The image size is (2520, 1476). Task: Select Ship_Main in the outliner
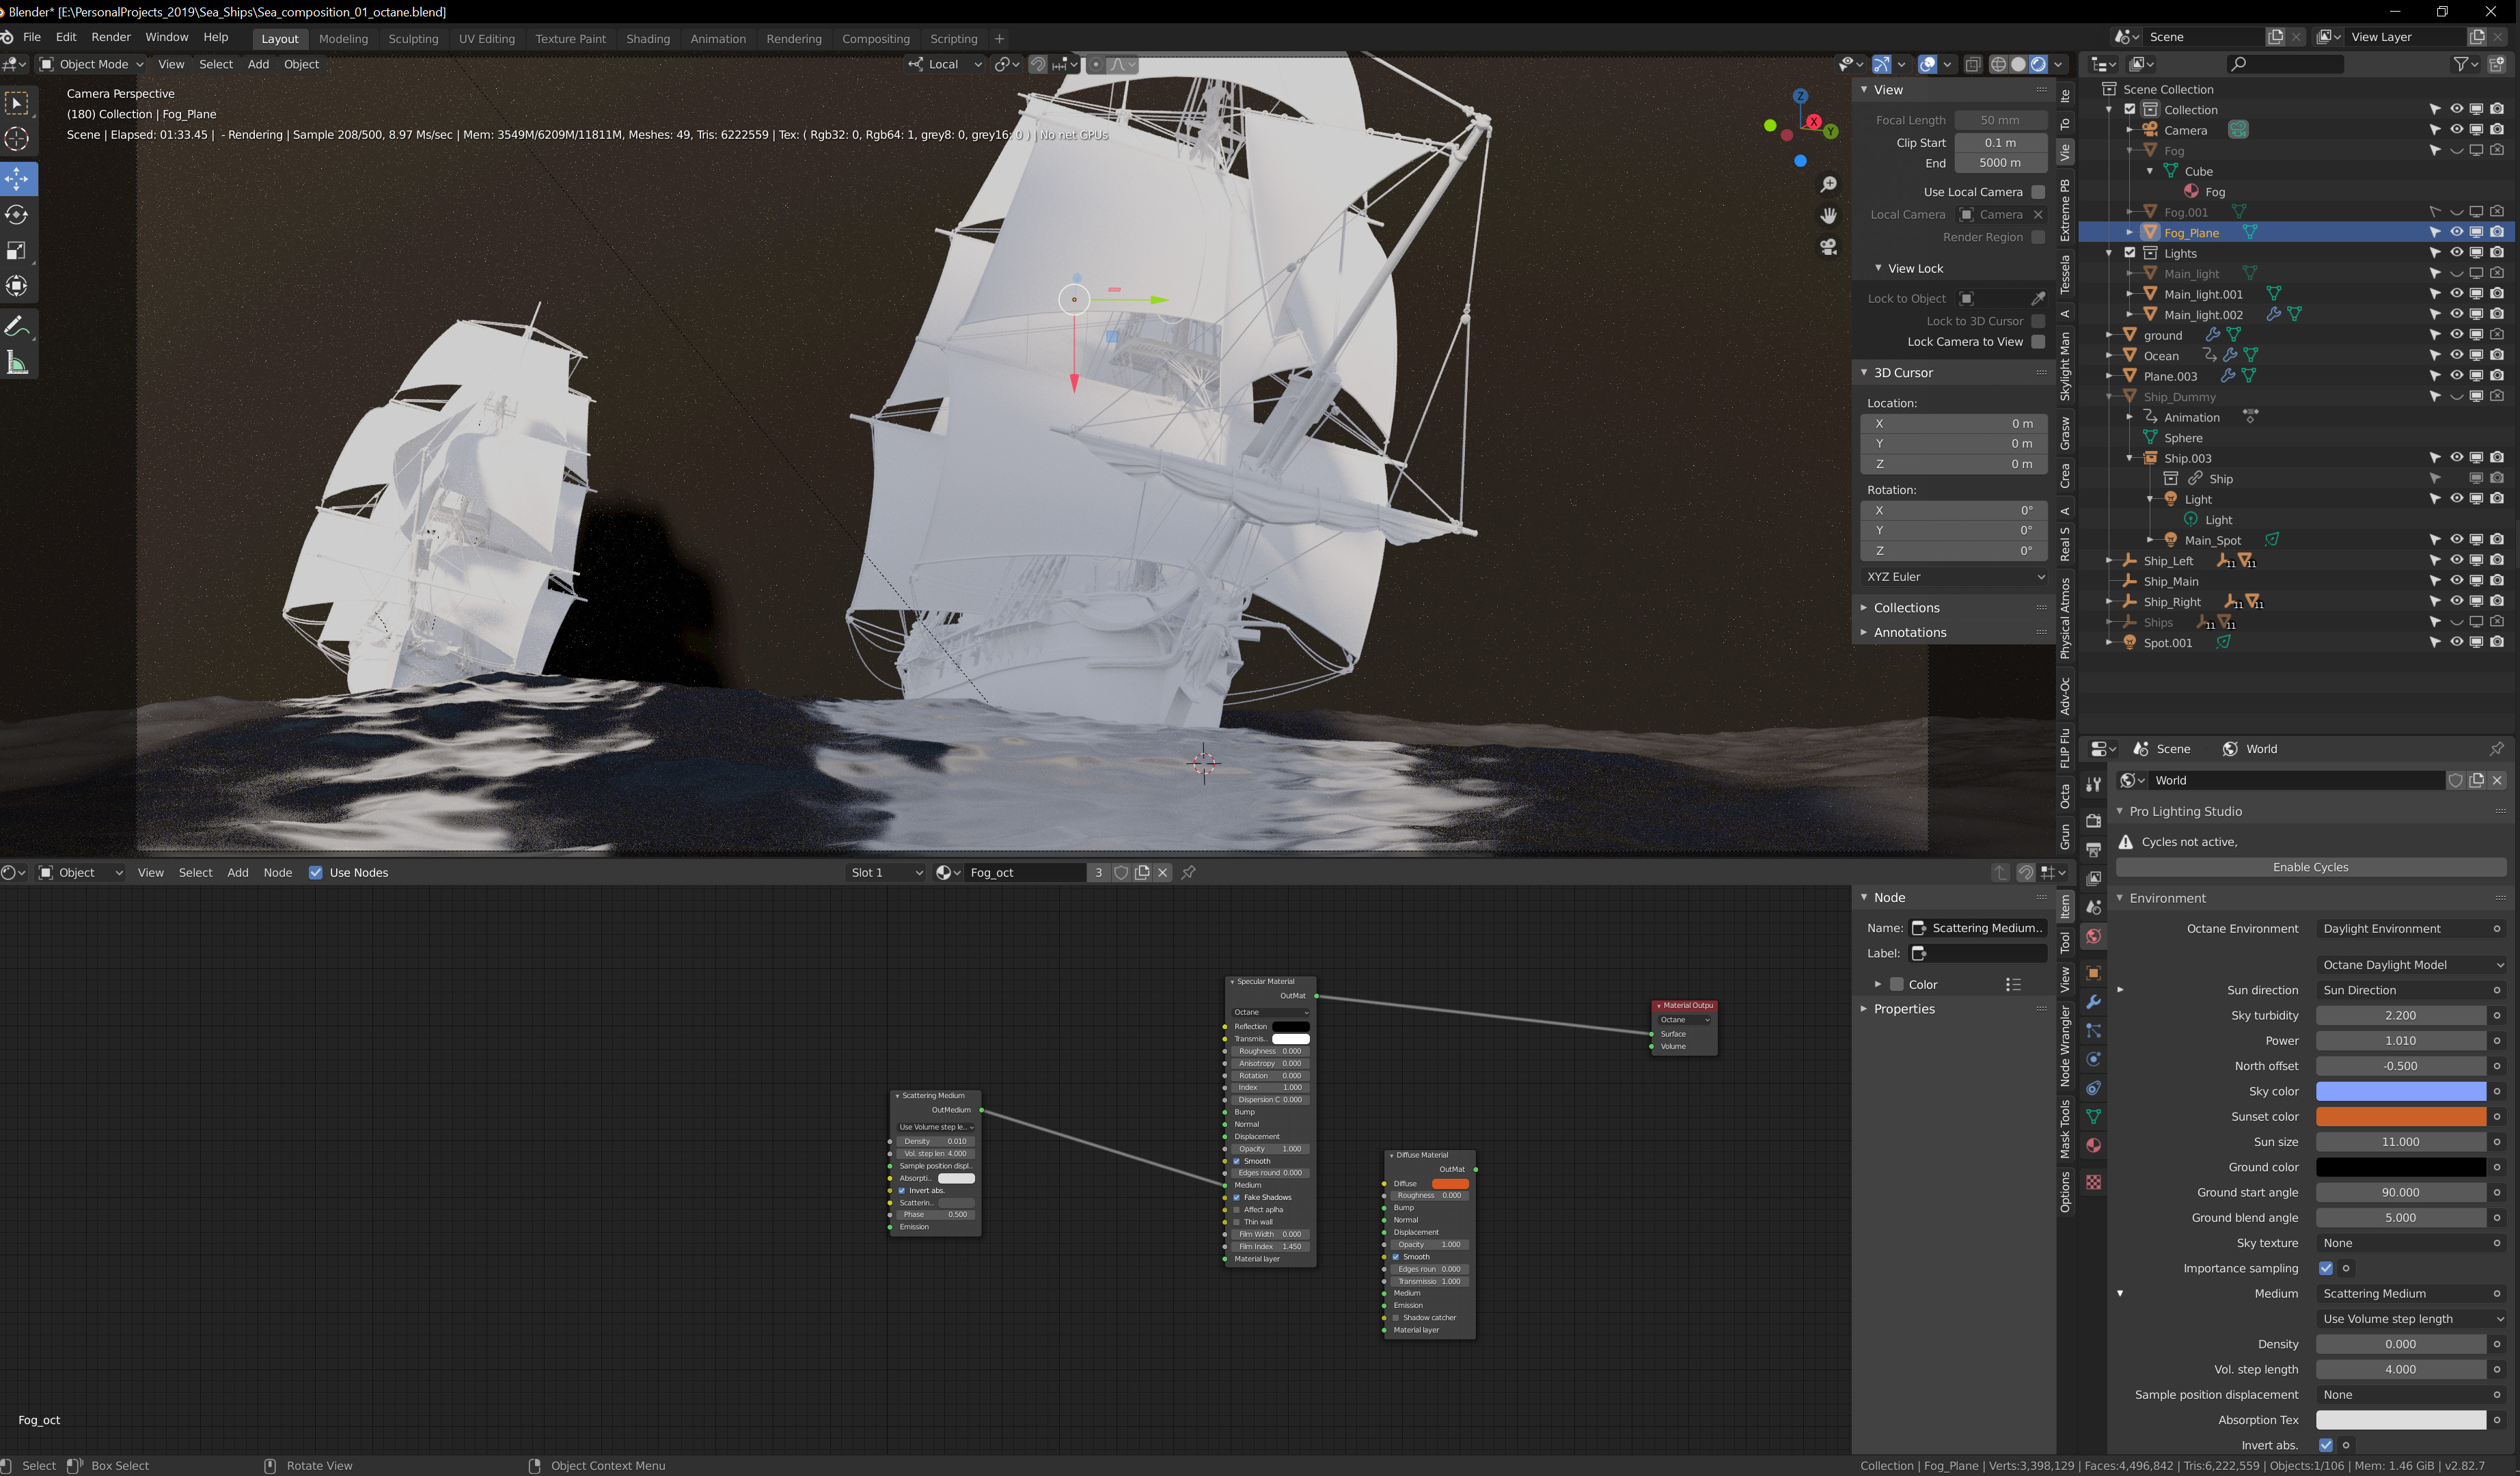click(x=2171, y=582)
